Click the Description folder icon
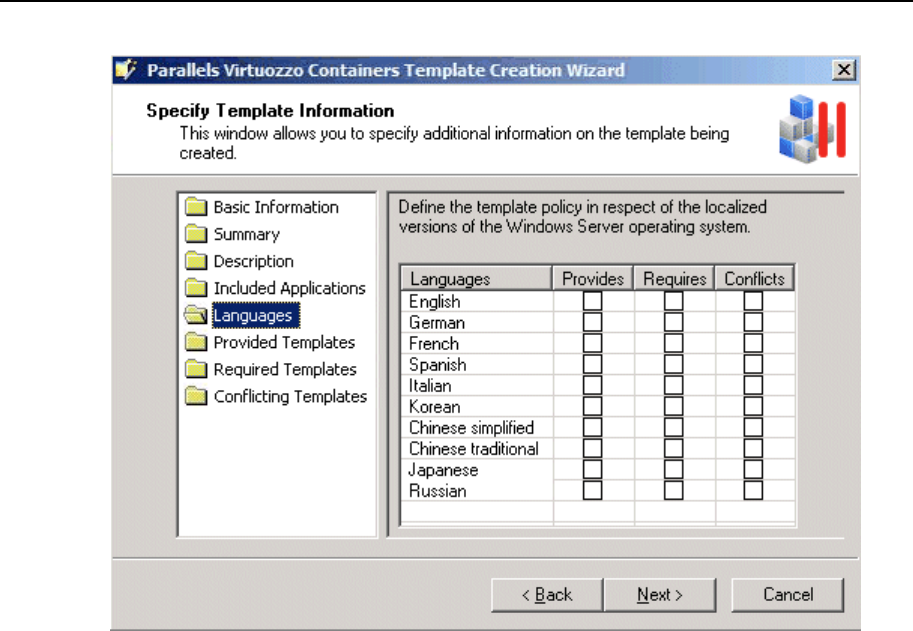 pyautogui.click(x=196, y=261)
